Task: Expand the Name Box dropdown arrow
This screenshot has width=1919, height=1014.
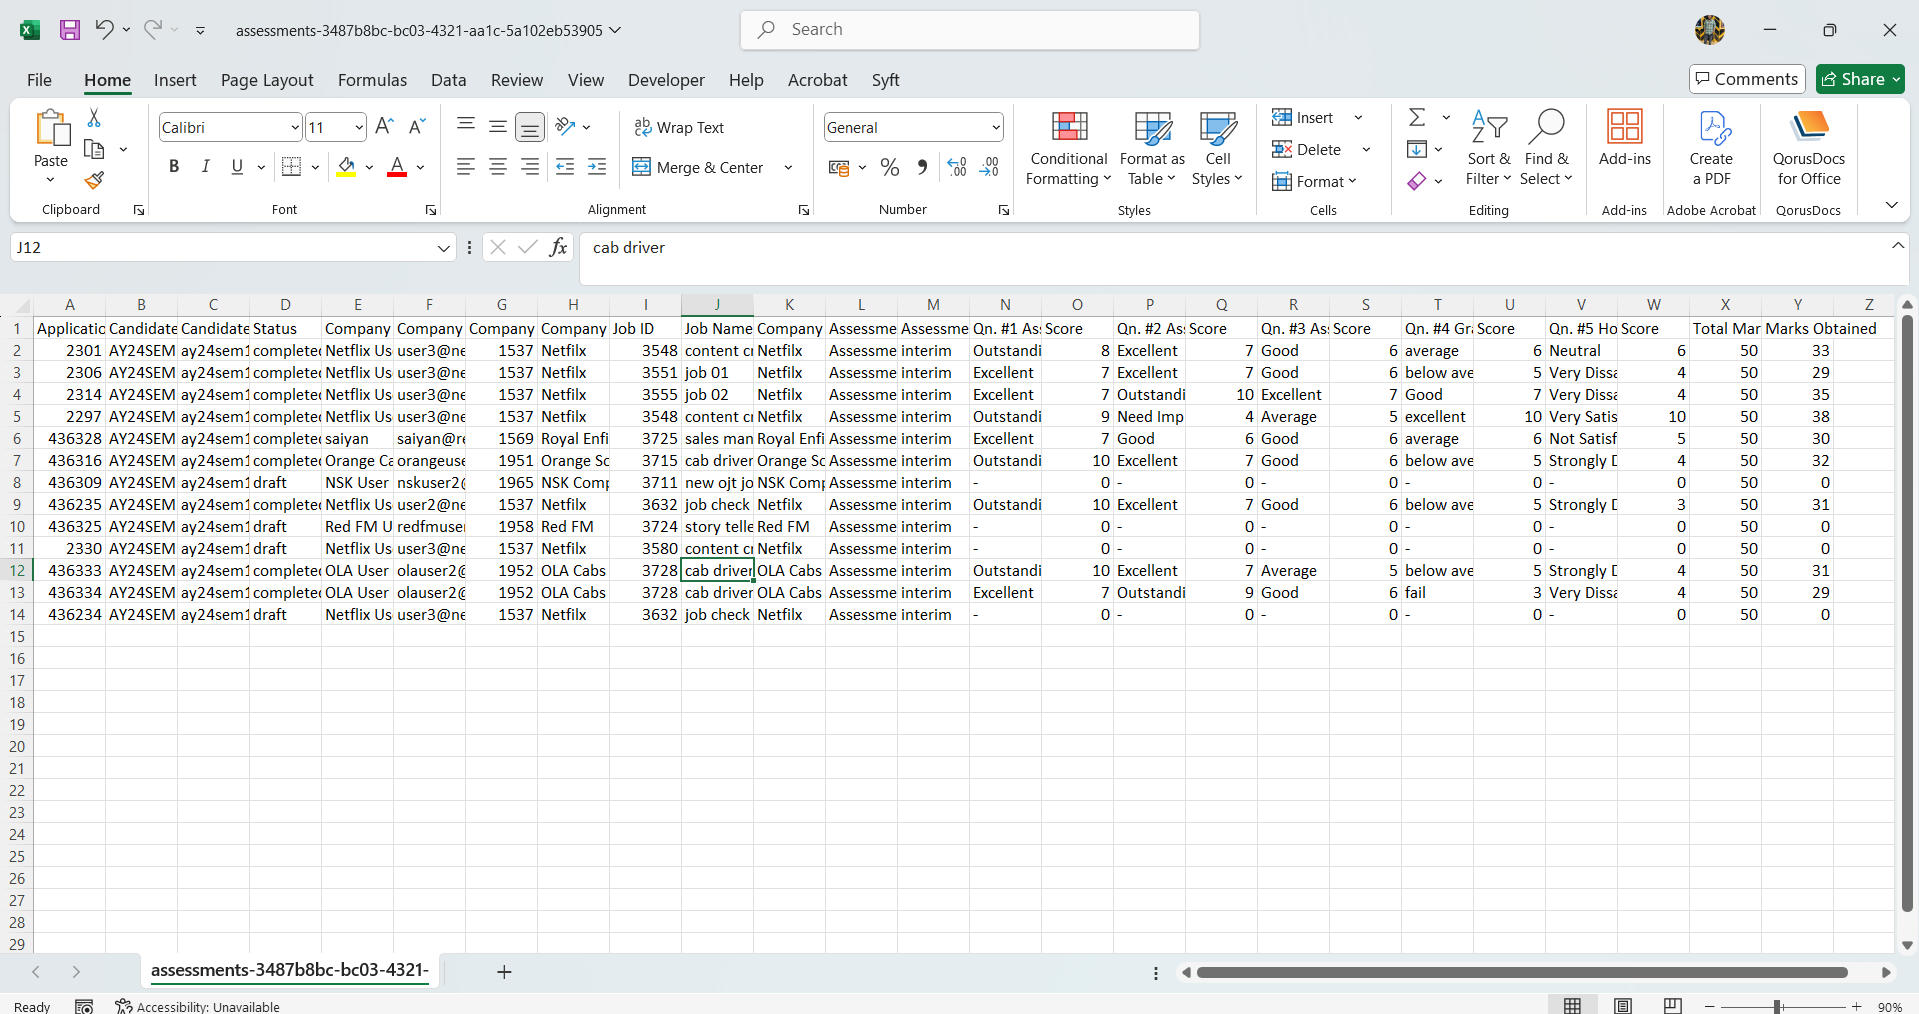Action: point(444,248)
